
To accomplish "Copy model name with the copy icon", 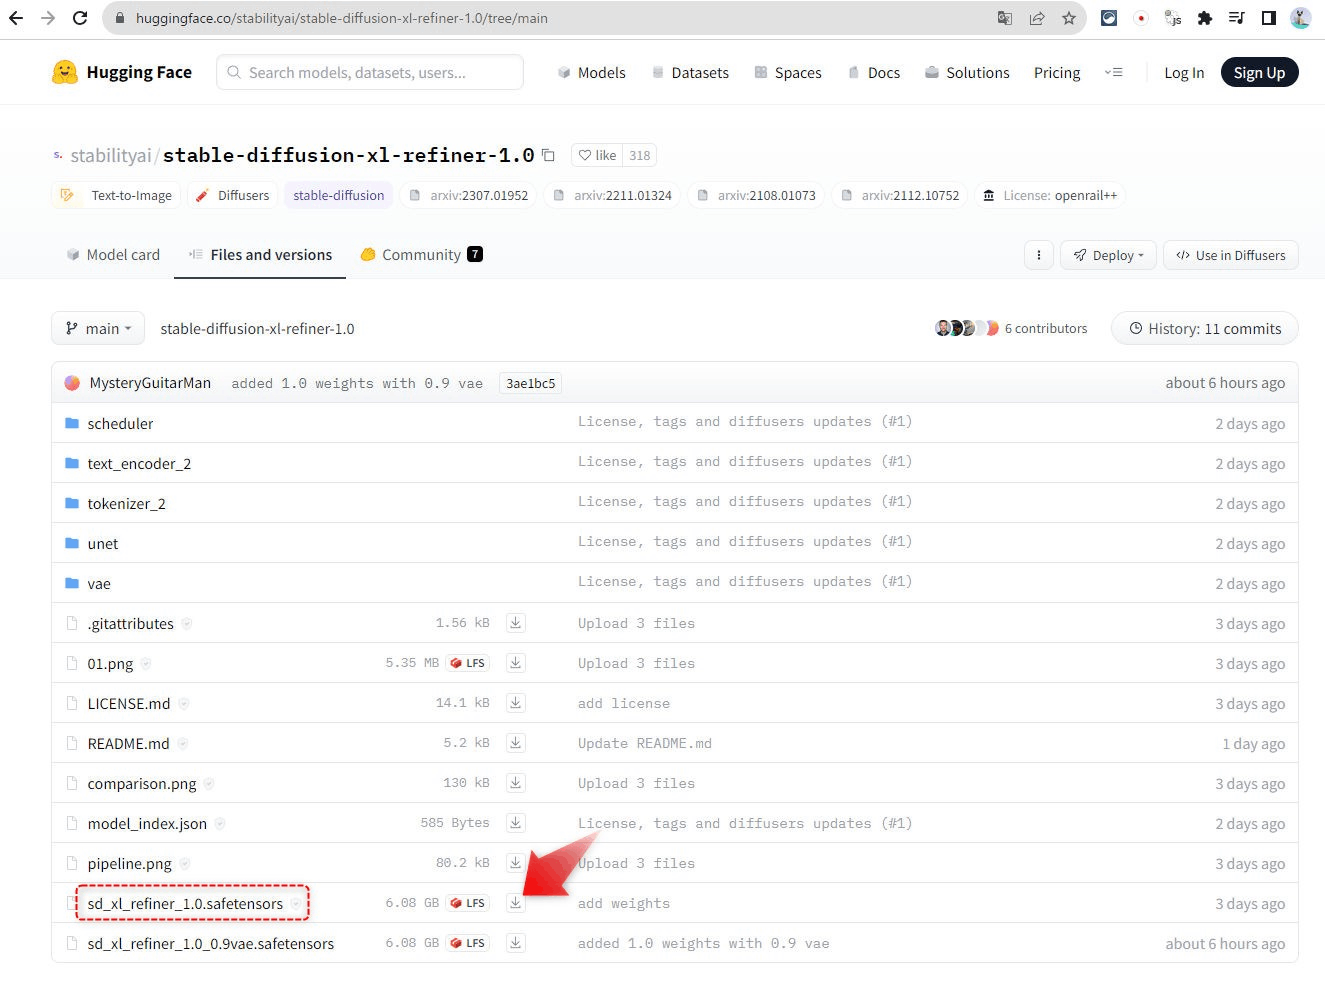I will pos(548,155).
